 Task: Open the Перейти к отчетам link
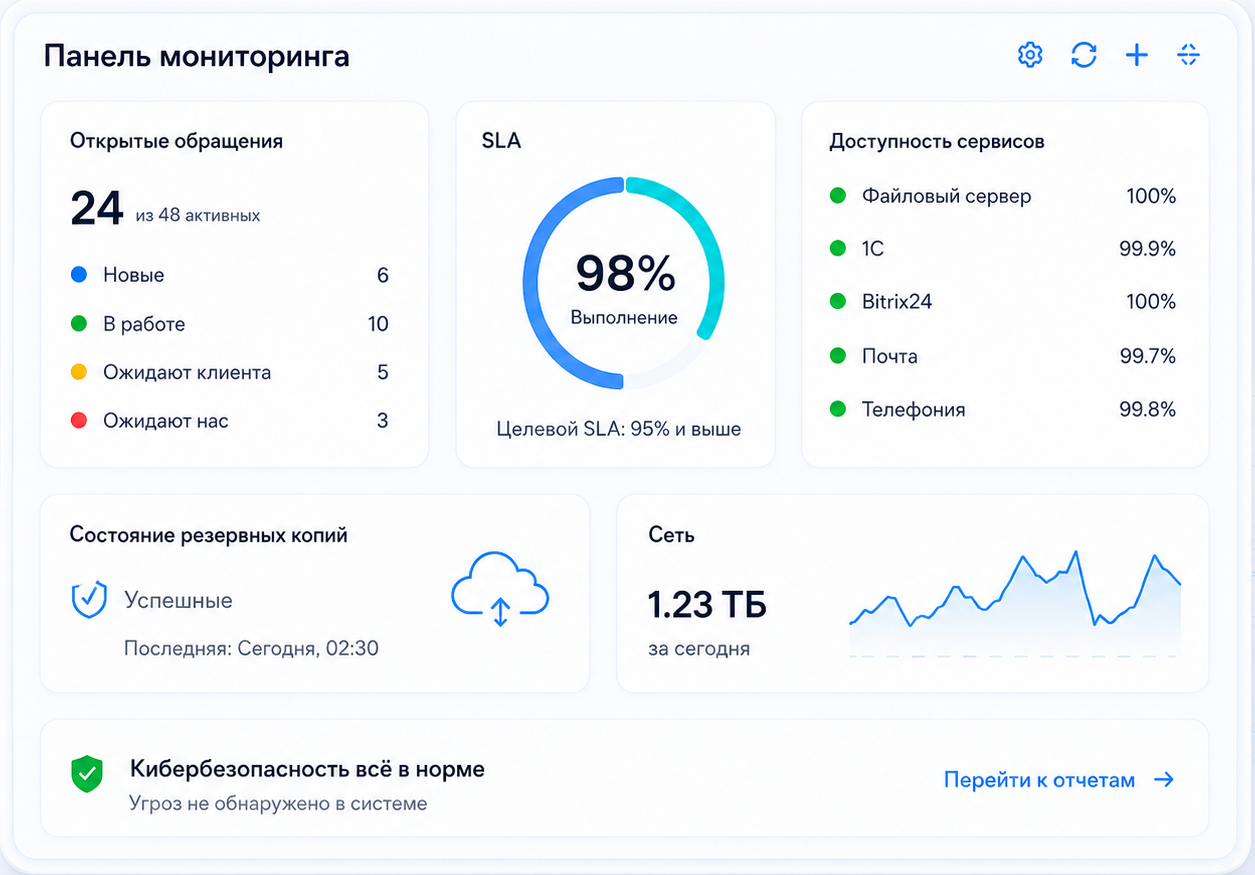click(1059, 780)
